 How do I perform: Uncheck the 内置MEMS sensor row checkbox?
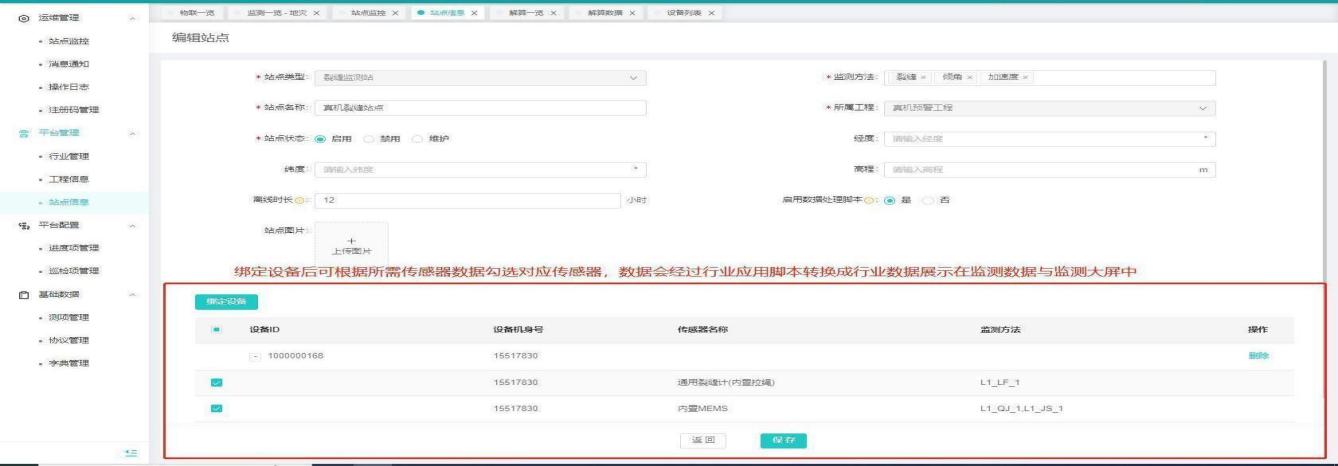(x=216, y=408)
